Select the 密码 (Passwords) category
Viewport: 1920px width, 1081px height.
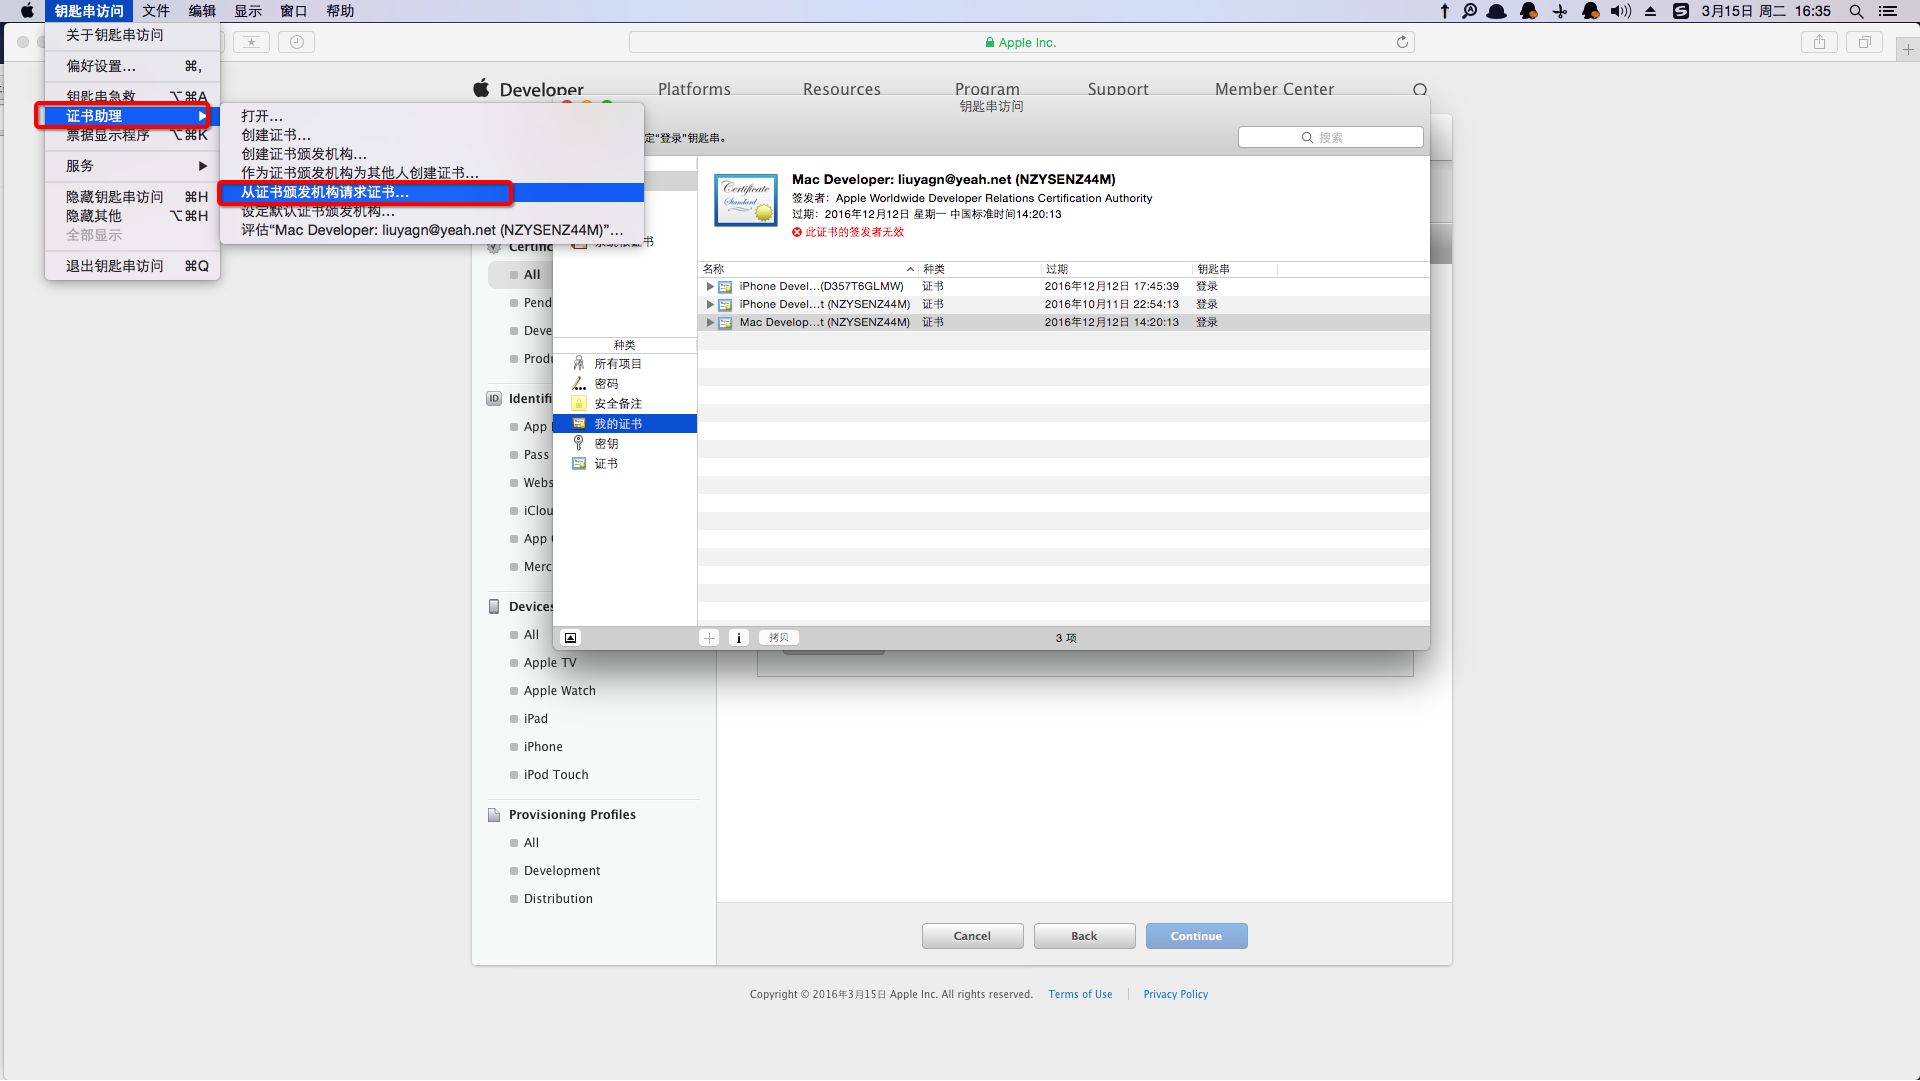[x=606, y=384]
